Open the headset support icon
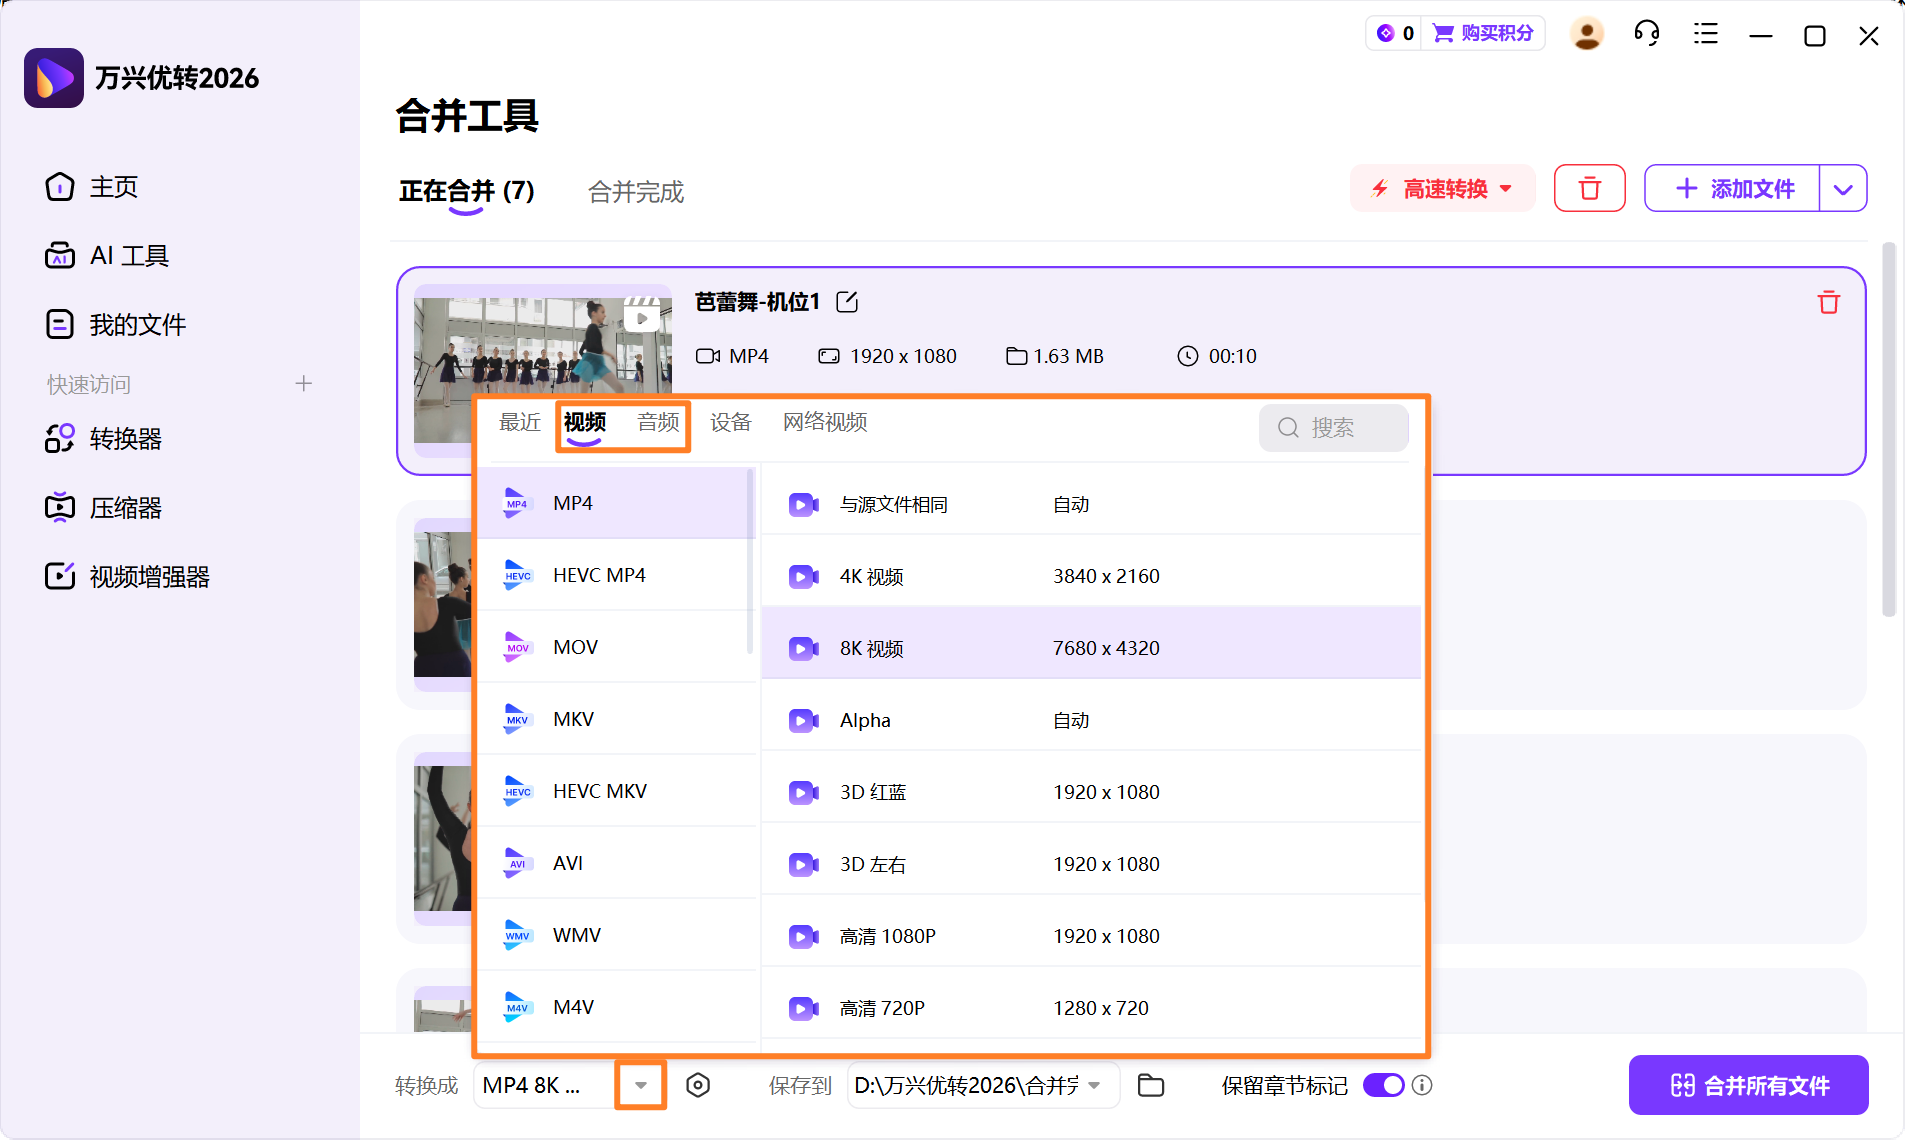 (x=1645, y=33)
